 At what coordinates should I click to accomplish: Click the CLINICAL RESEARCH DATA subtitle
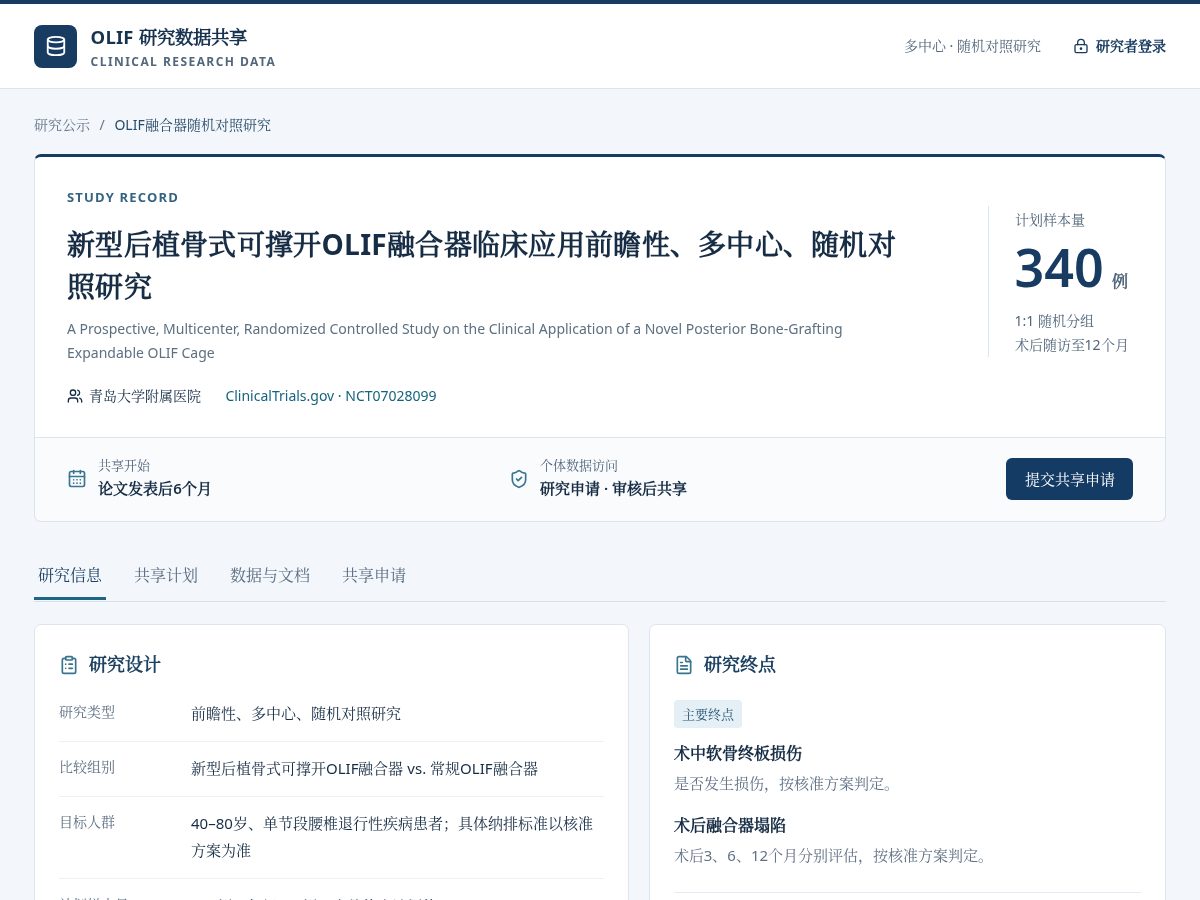pos(183,62)
